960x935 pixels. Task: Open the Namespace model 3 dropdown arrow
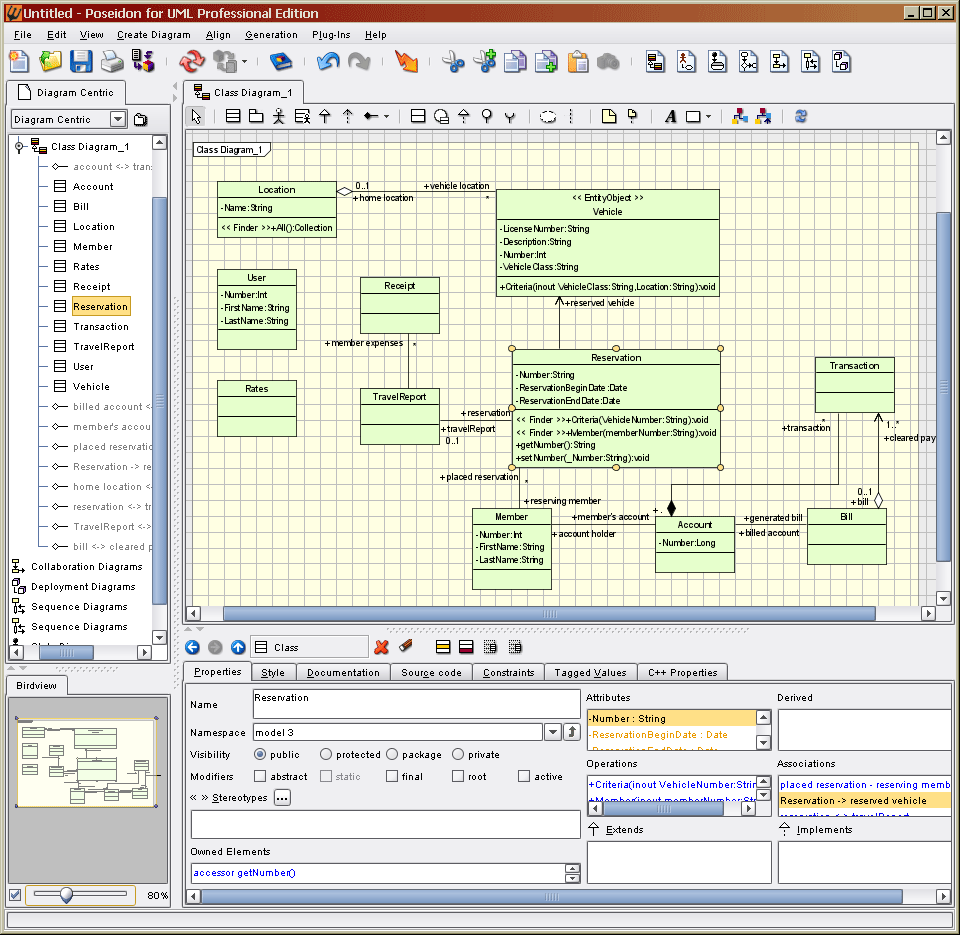pyautogui.click(x=553, y=732)
